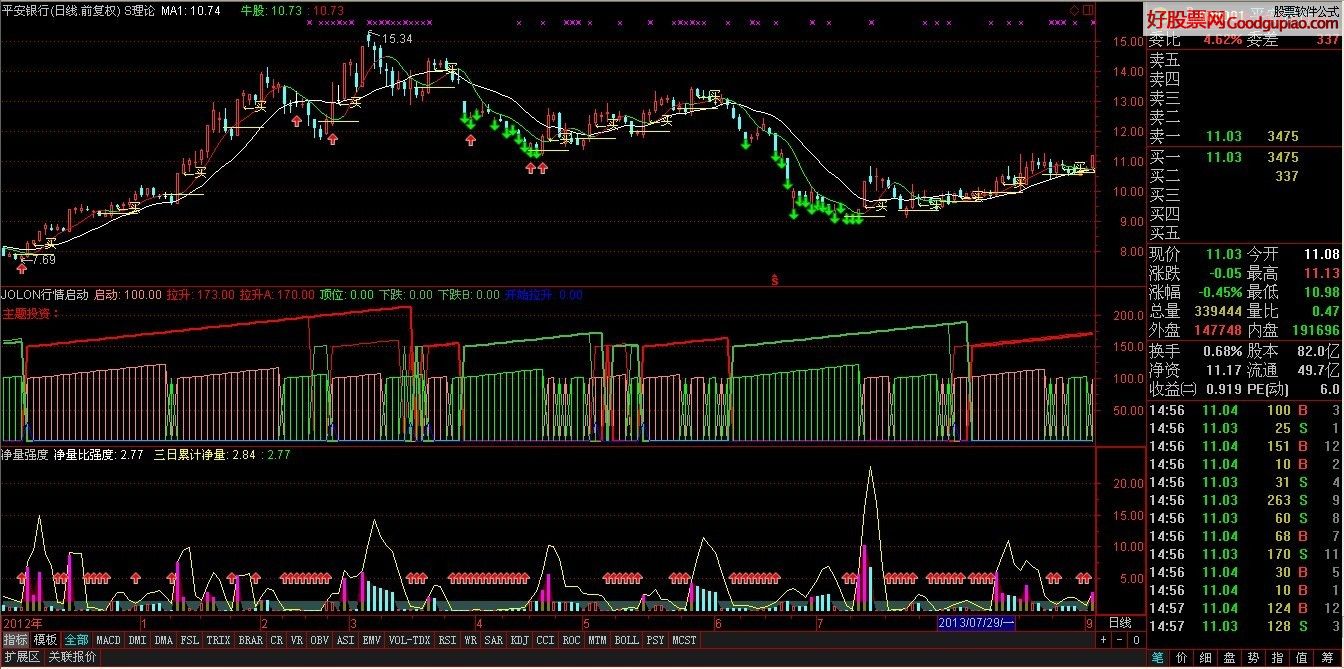Switch to the 笔 tick tab
Viewport: 1344px width, 669px height.
(x=1159, y=658)
